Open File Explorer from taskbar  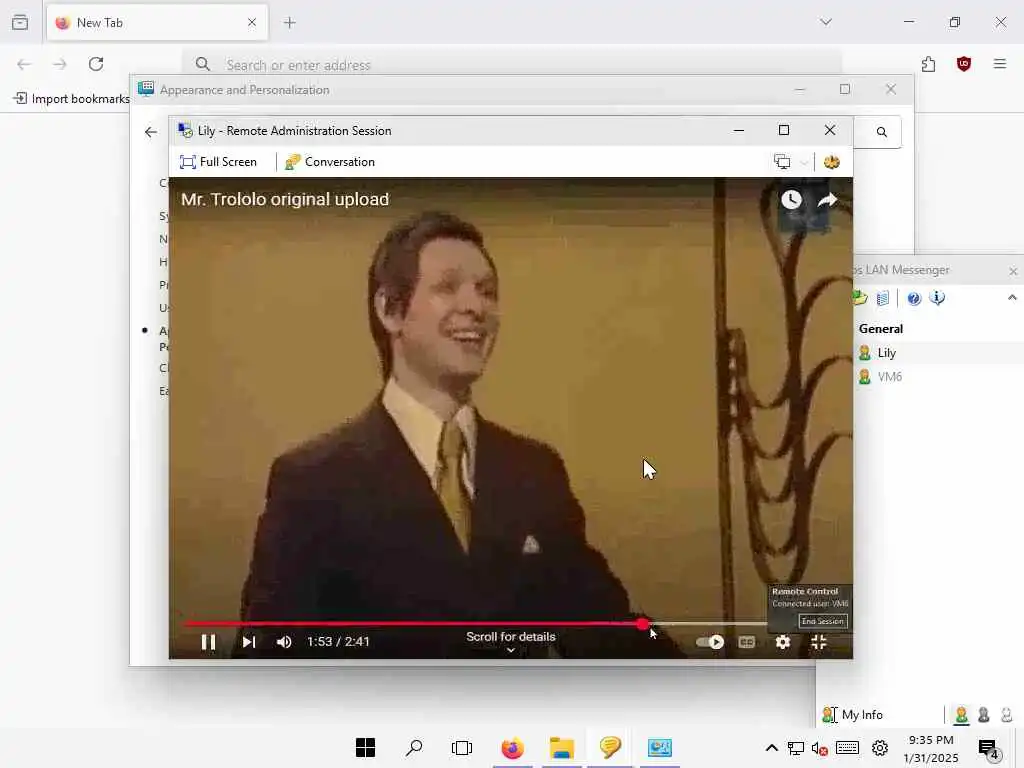[x=562, y=748]
